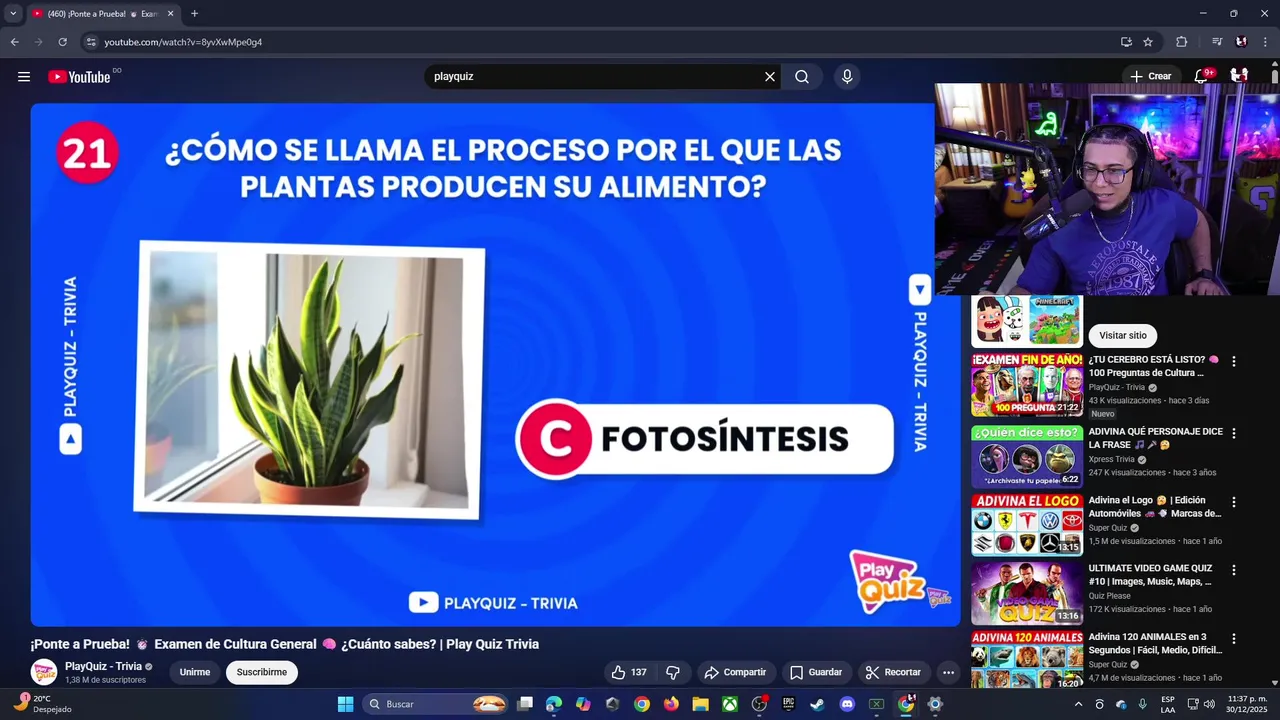
Task: Reload the current page
Action: click(62, 42)
